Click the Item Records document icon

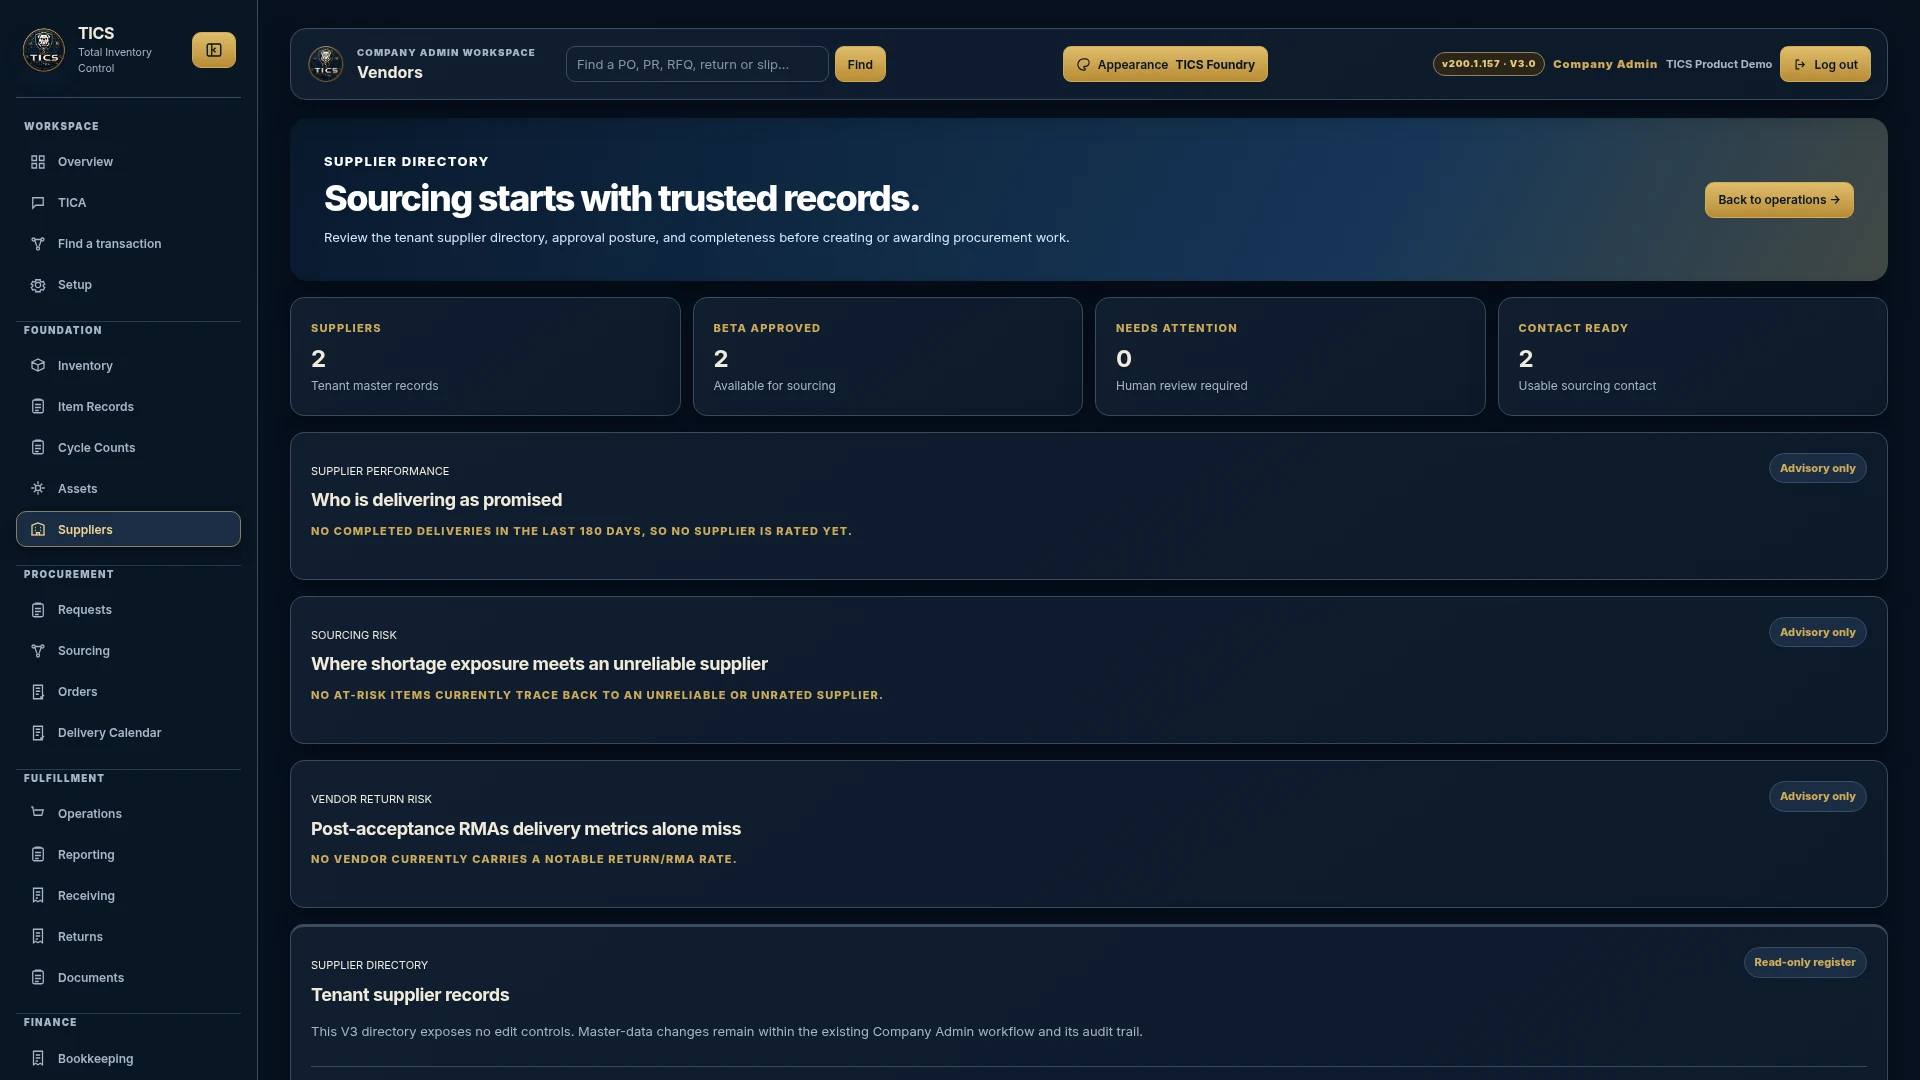[38, 407]
